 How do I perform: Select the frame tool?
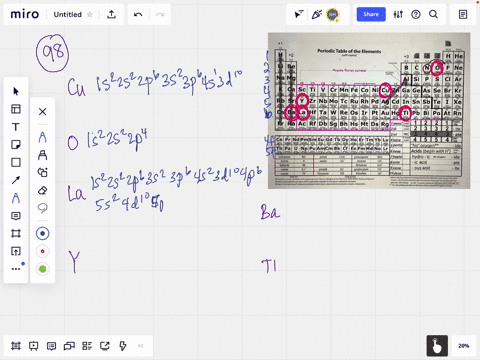(16, 233)
